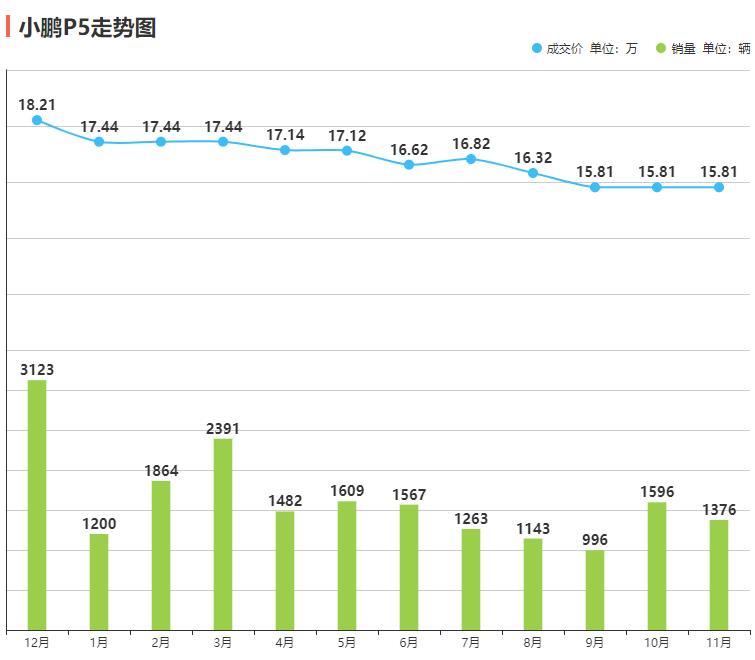This screenshot has height=660, width=755.
Task: Click the 996 sales bar for 9月
Action: coord(595,590)
